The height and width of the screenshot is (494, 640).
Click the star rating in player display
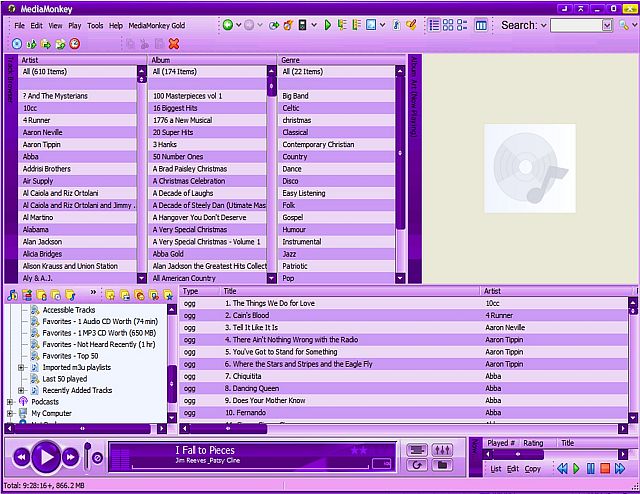pyautogui.click(x=359, y=450)
